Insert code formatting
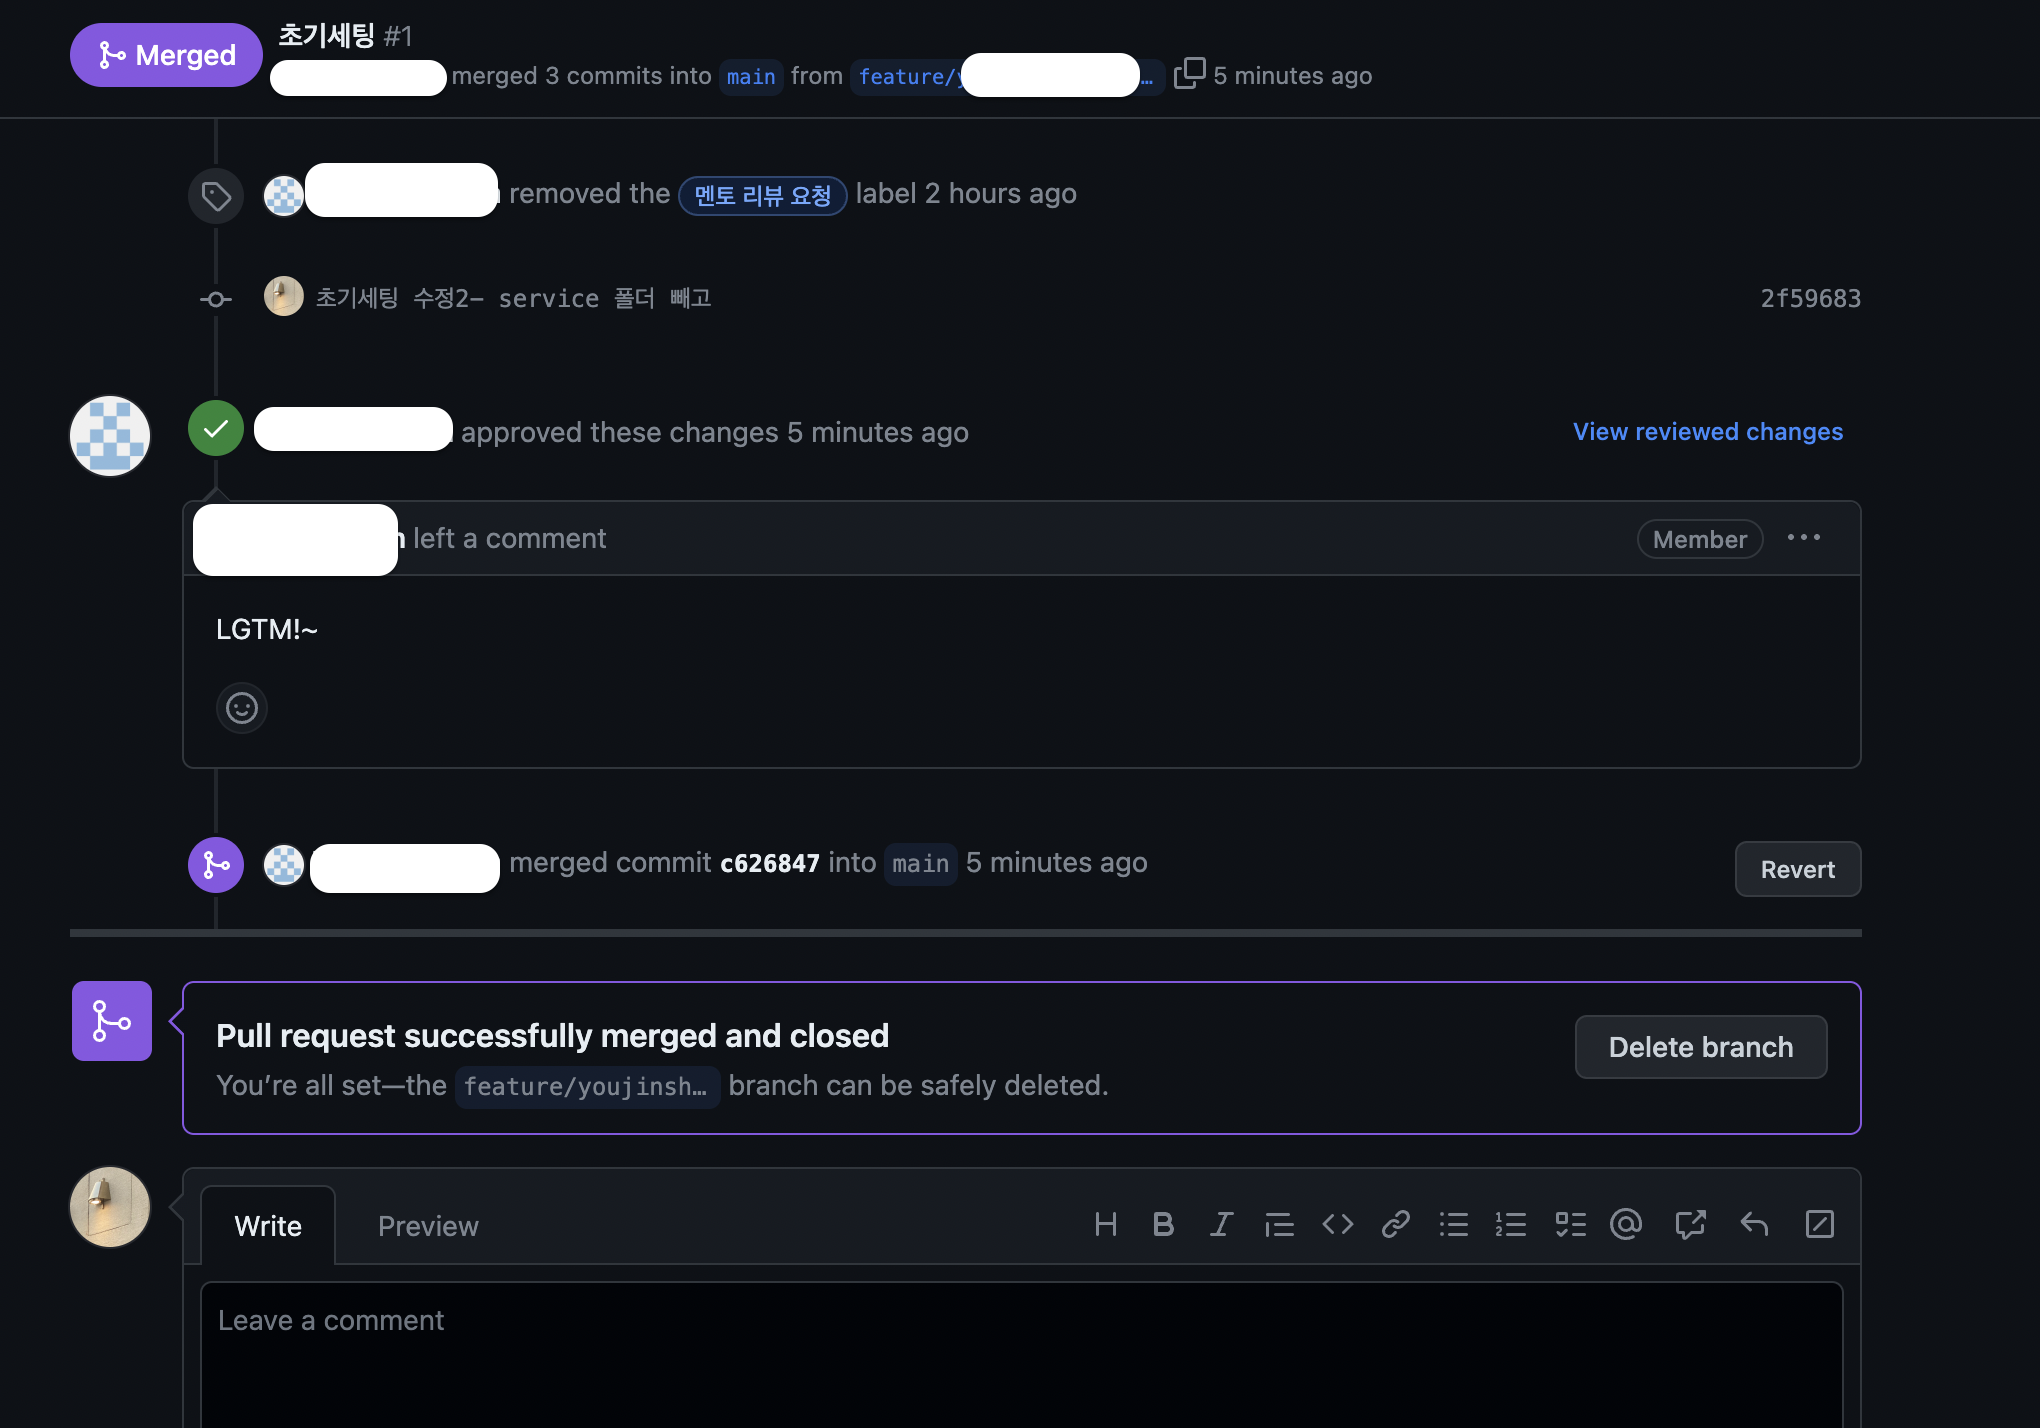The height and width of the screenshot is (1428, 2040). click(x=1337, y=1225)
